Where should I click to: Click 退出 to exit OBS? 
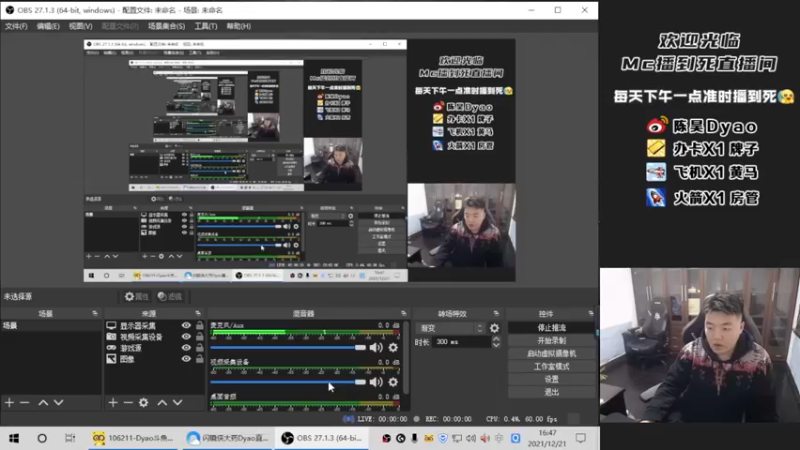[552, 392]
